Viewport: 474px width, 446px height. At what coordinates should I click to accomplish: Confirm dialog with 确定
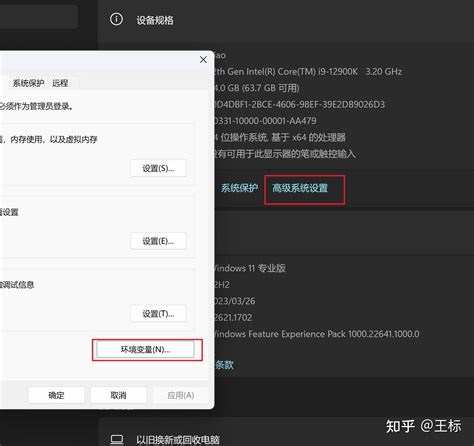(x=56, y=395)
